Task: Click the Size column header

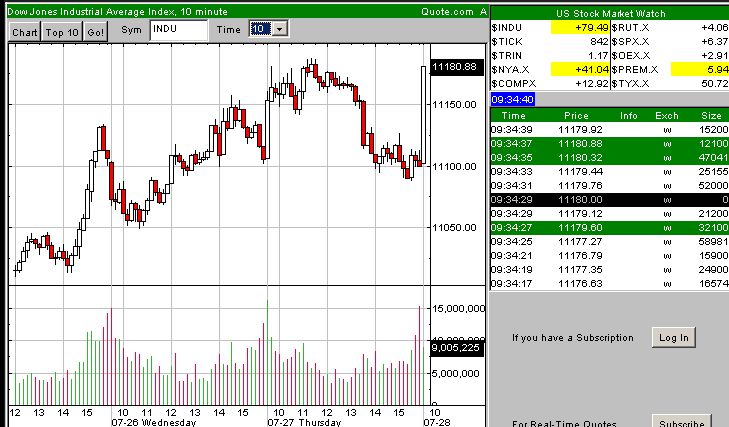Action: (711, 115)
